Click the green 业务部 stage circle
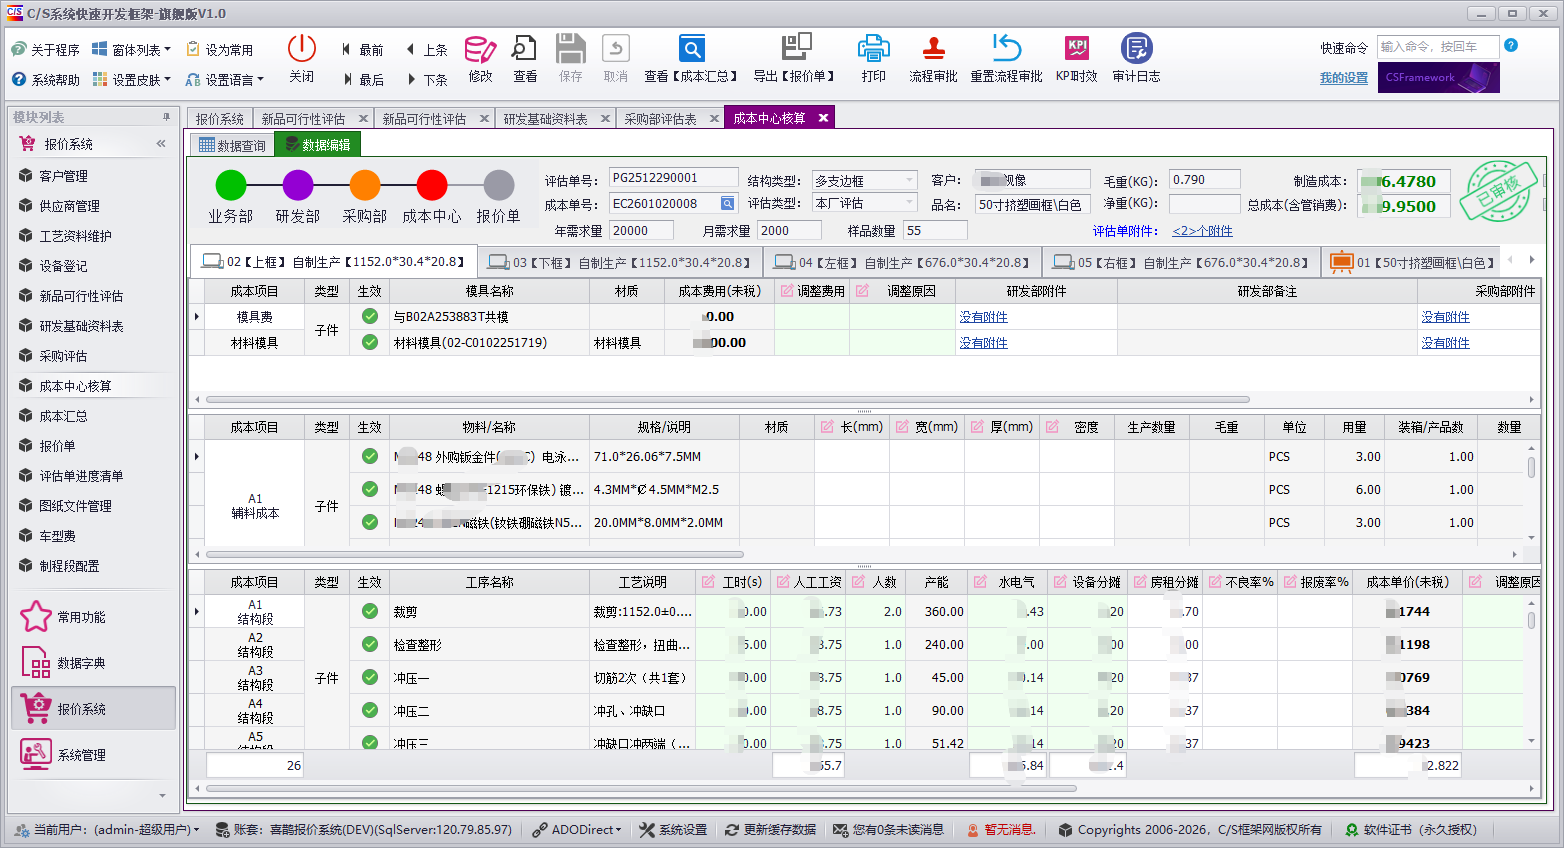The image size is (1564, 848). (x=231, y=185)
